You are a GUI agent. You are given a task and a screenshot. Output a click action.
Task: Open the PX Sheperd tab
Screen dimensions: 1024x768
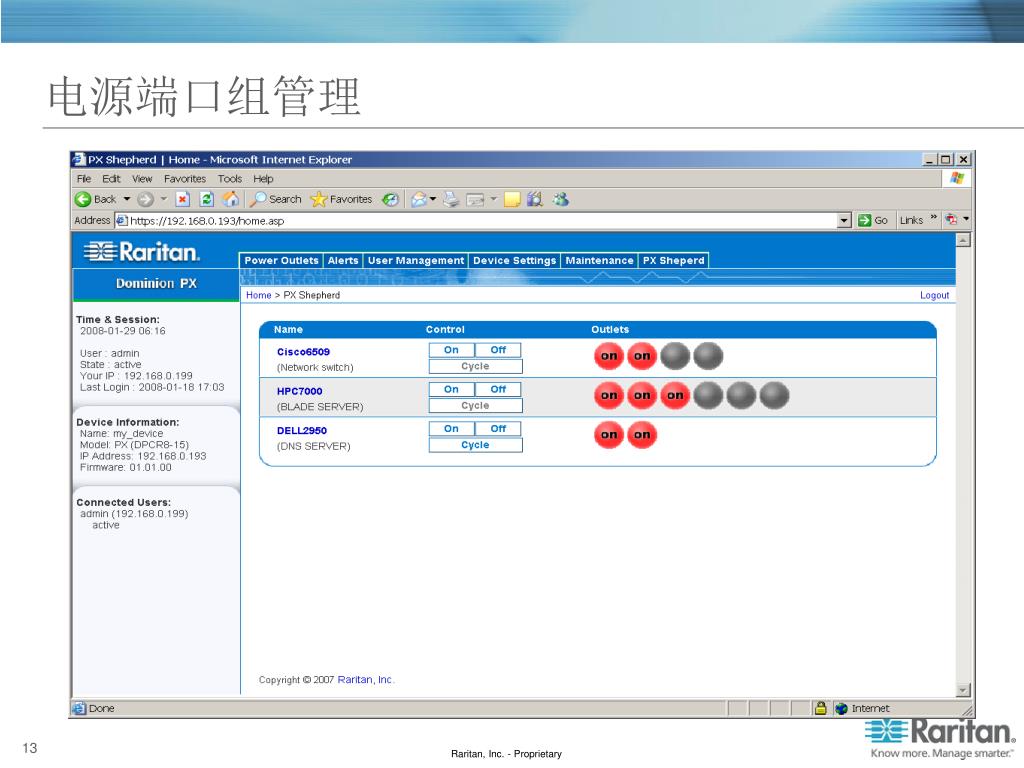point(673,261)
